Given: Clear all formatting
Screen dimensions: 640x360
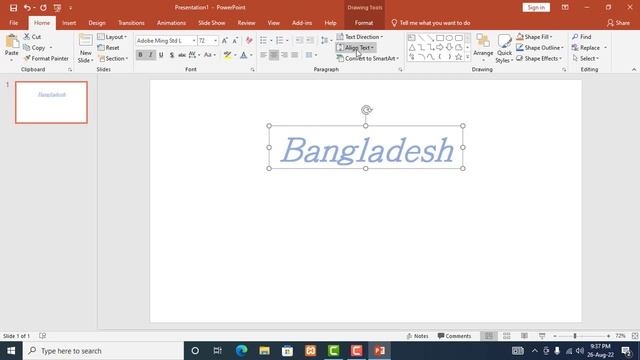Looking at the screenshot, I should [x=249, y=40].
